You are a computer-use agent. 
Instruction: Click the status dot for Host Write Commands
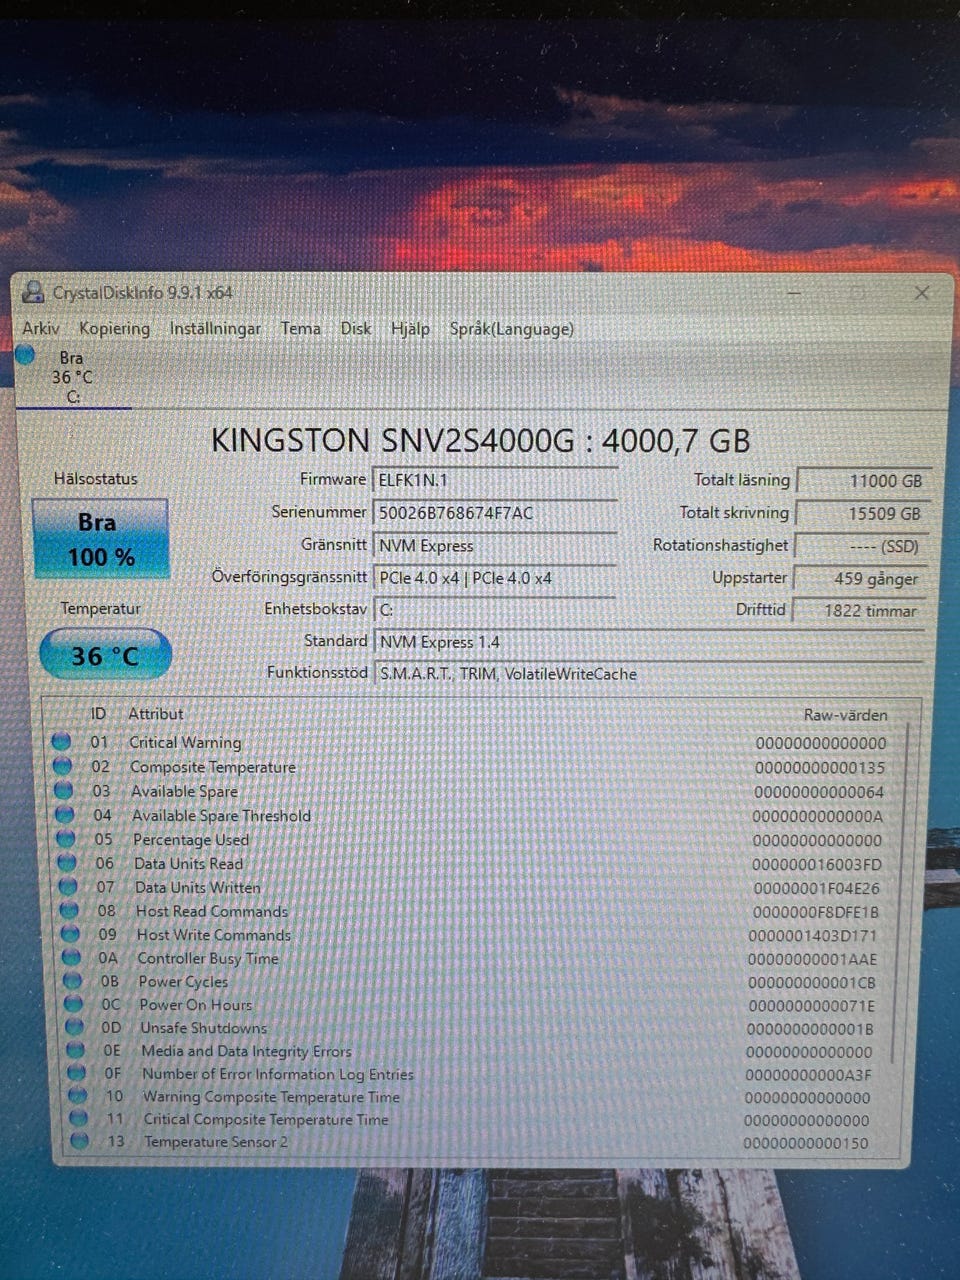pos(70,934)
